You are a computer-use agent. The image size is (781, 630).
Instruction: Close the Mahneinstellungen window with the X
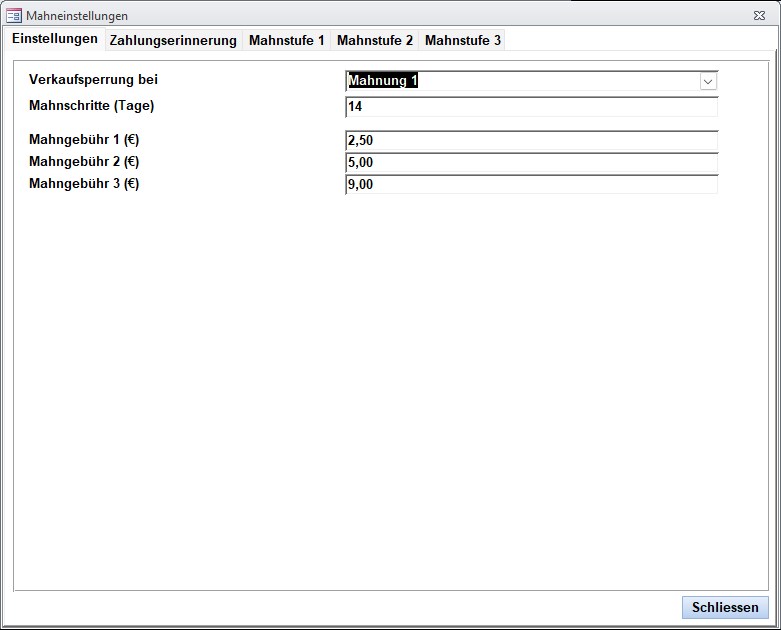760,16
